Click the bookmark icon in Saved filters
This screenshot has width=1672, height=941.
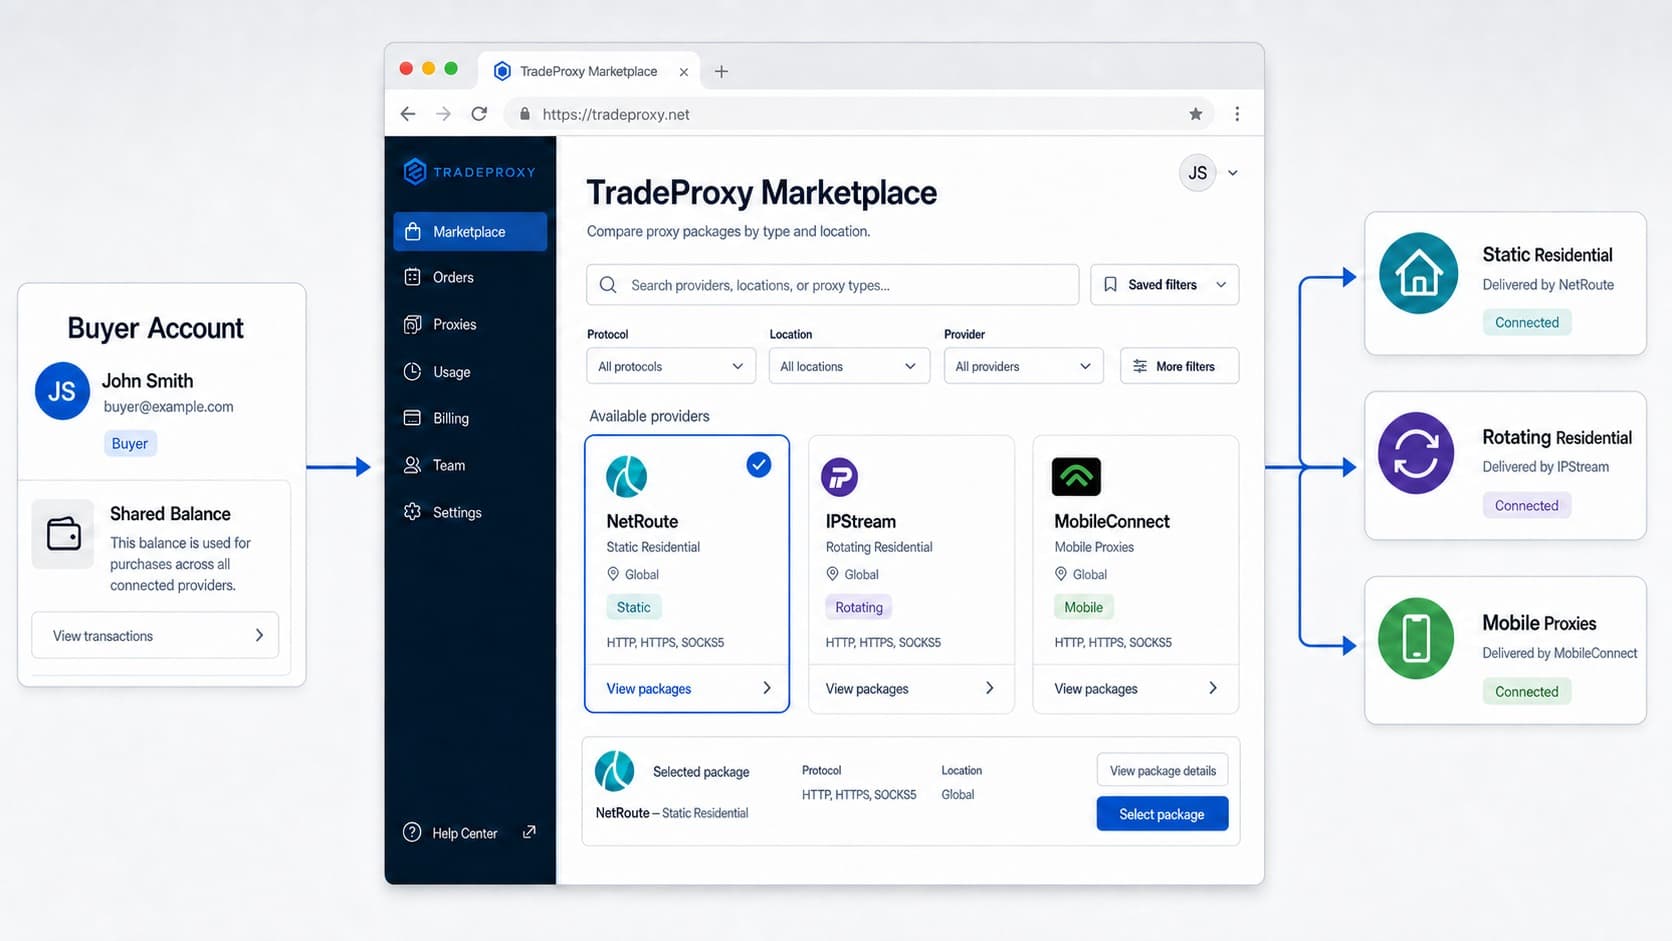tap(1110, 285)
